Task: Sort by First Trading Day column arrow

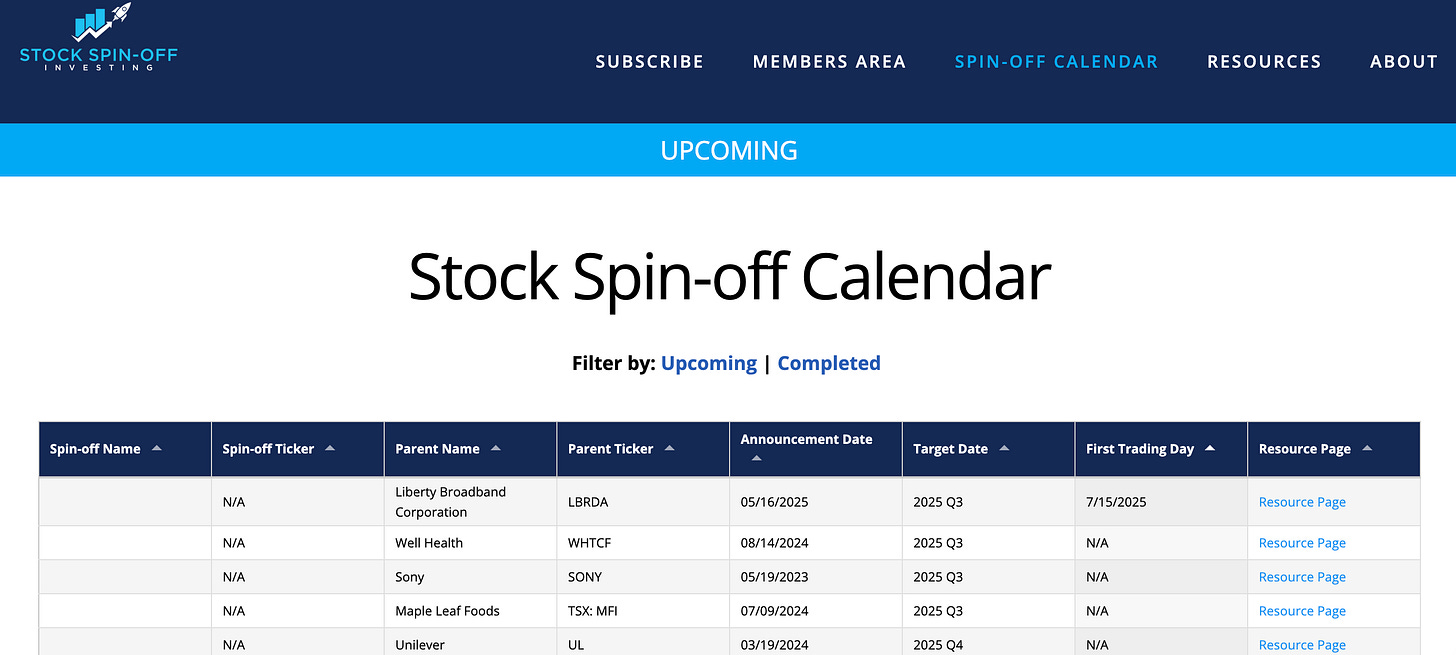Action: [1210, 449]
